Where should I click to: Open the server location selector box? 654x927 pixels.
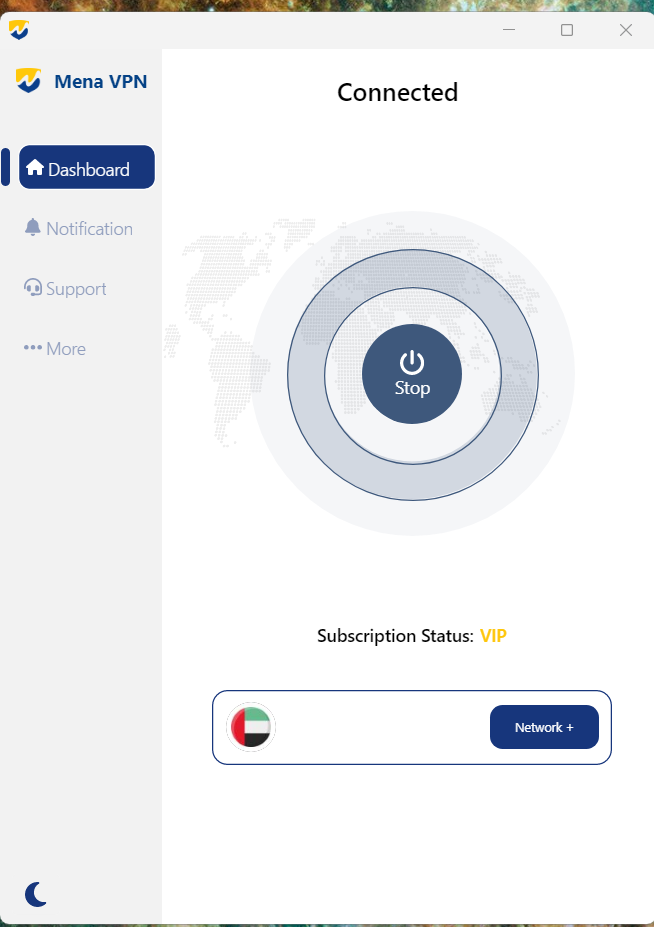tap(412, 727)
